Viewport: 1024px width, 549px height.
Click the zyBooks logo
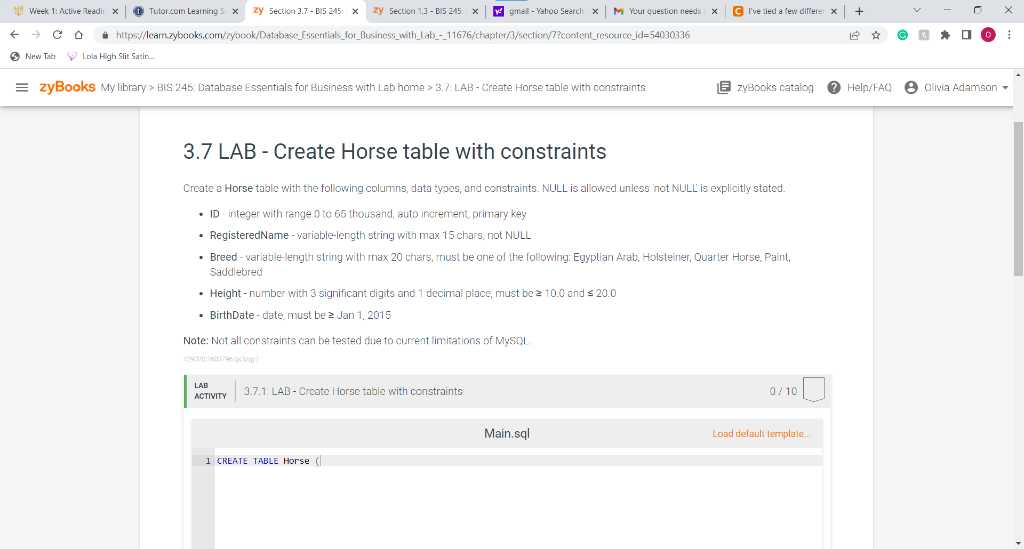pos(67,87)
